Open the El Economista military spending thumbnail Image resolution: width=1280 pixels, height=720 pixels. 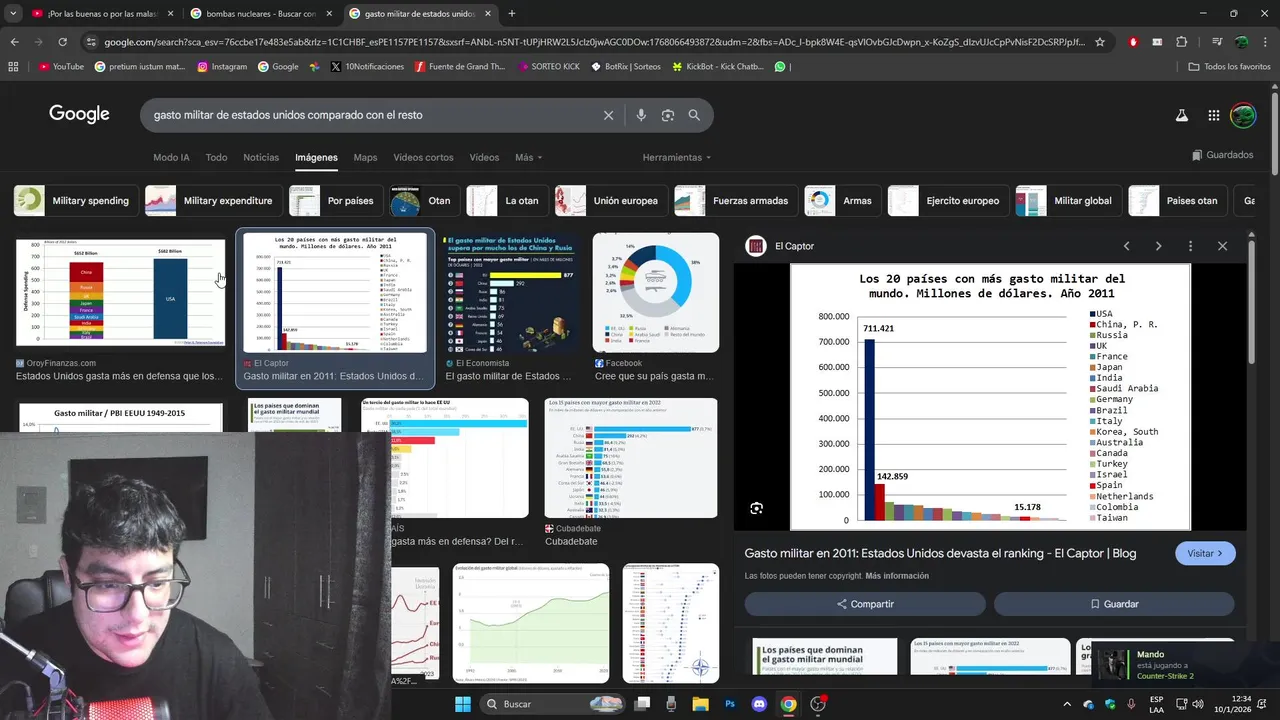(x=510, y=292)
